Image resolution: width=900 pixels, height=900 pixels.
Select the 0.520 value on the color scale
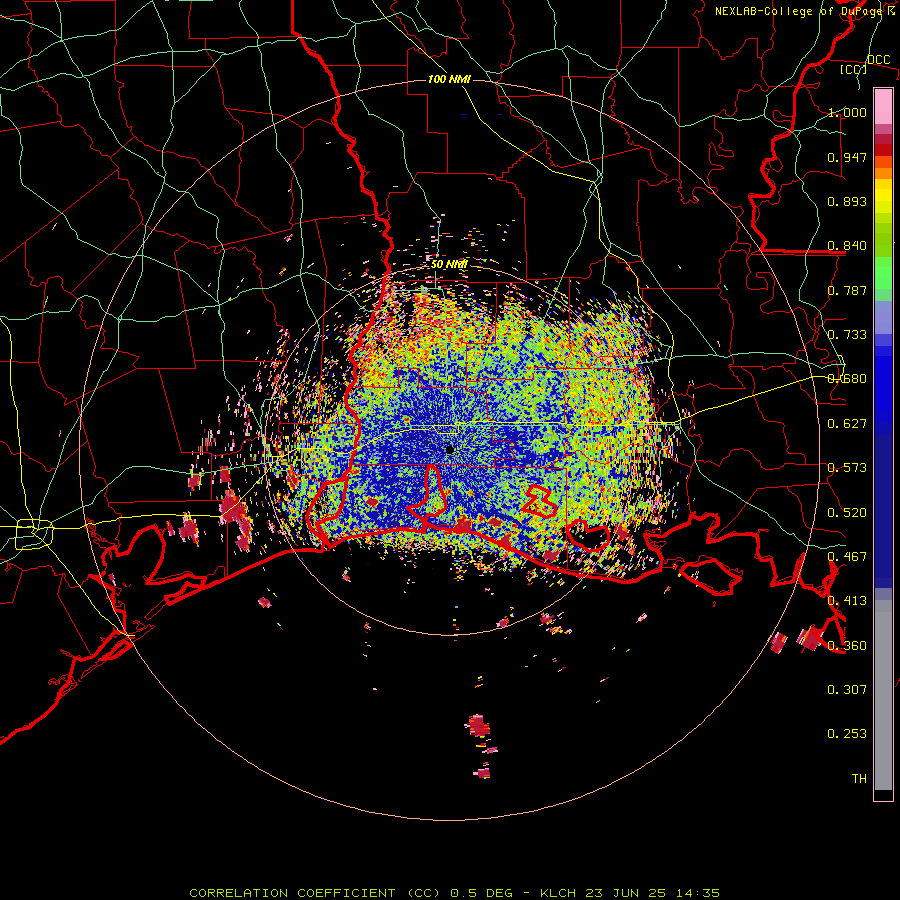click(847, 513)
